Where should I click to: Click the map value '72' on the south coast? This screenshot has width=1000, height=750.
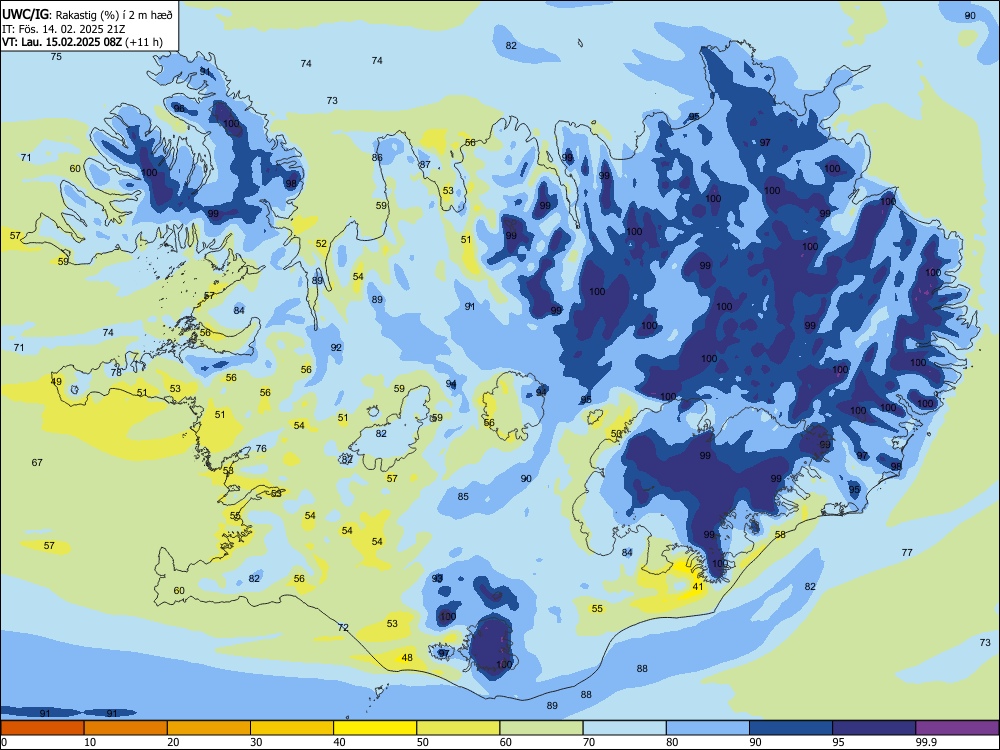(x=343, y=628)
